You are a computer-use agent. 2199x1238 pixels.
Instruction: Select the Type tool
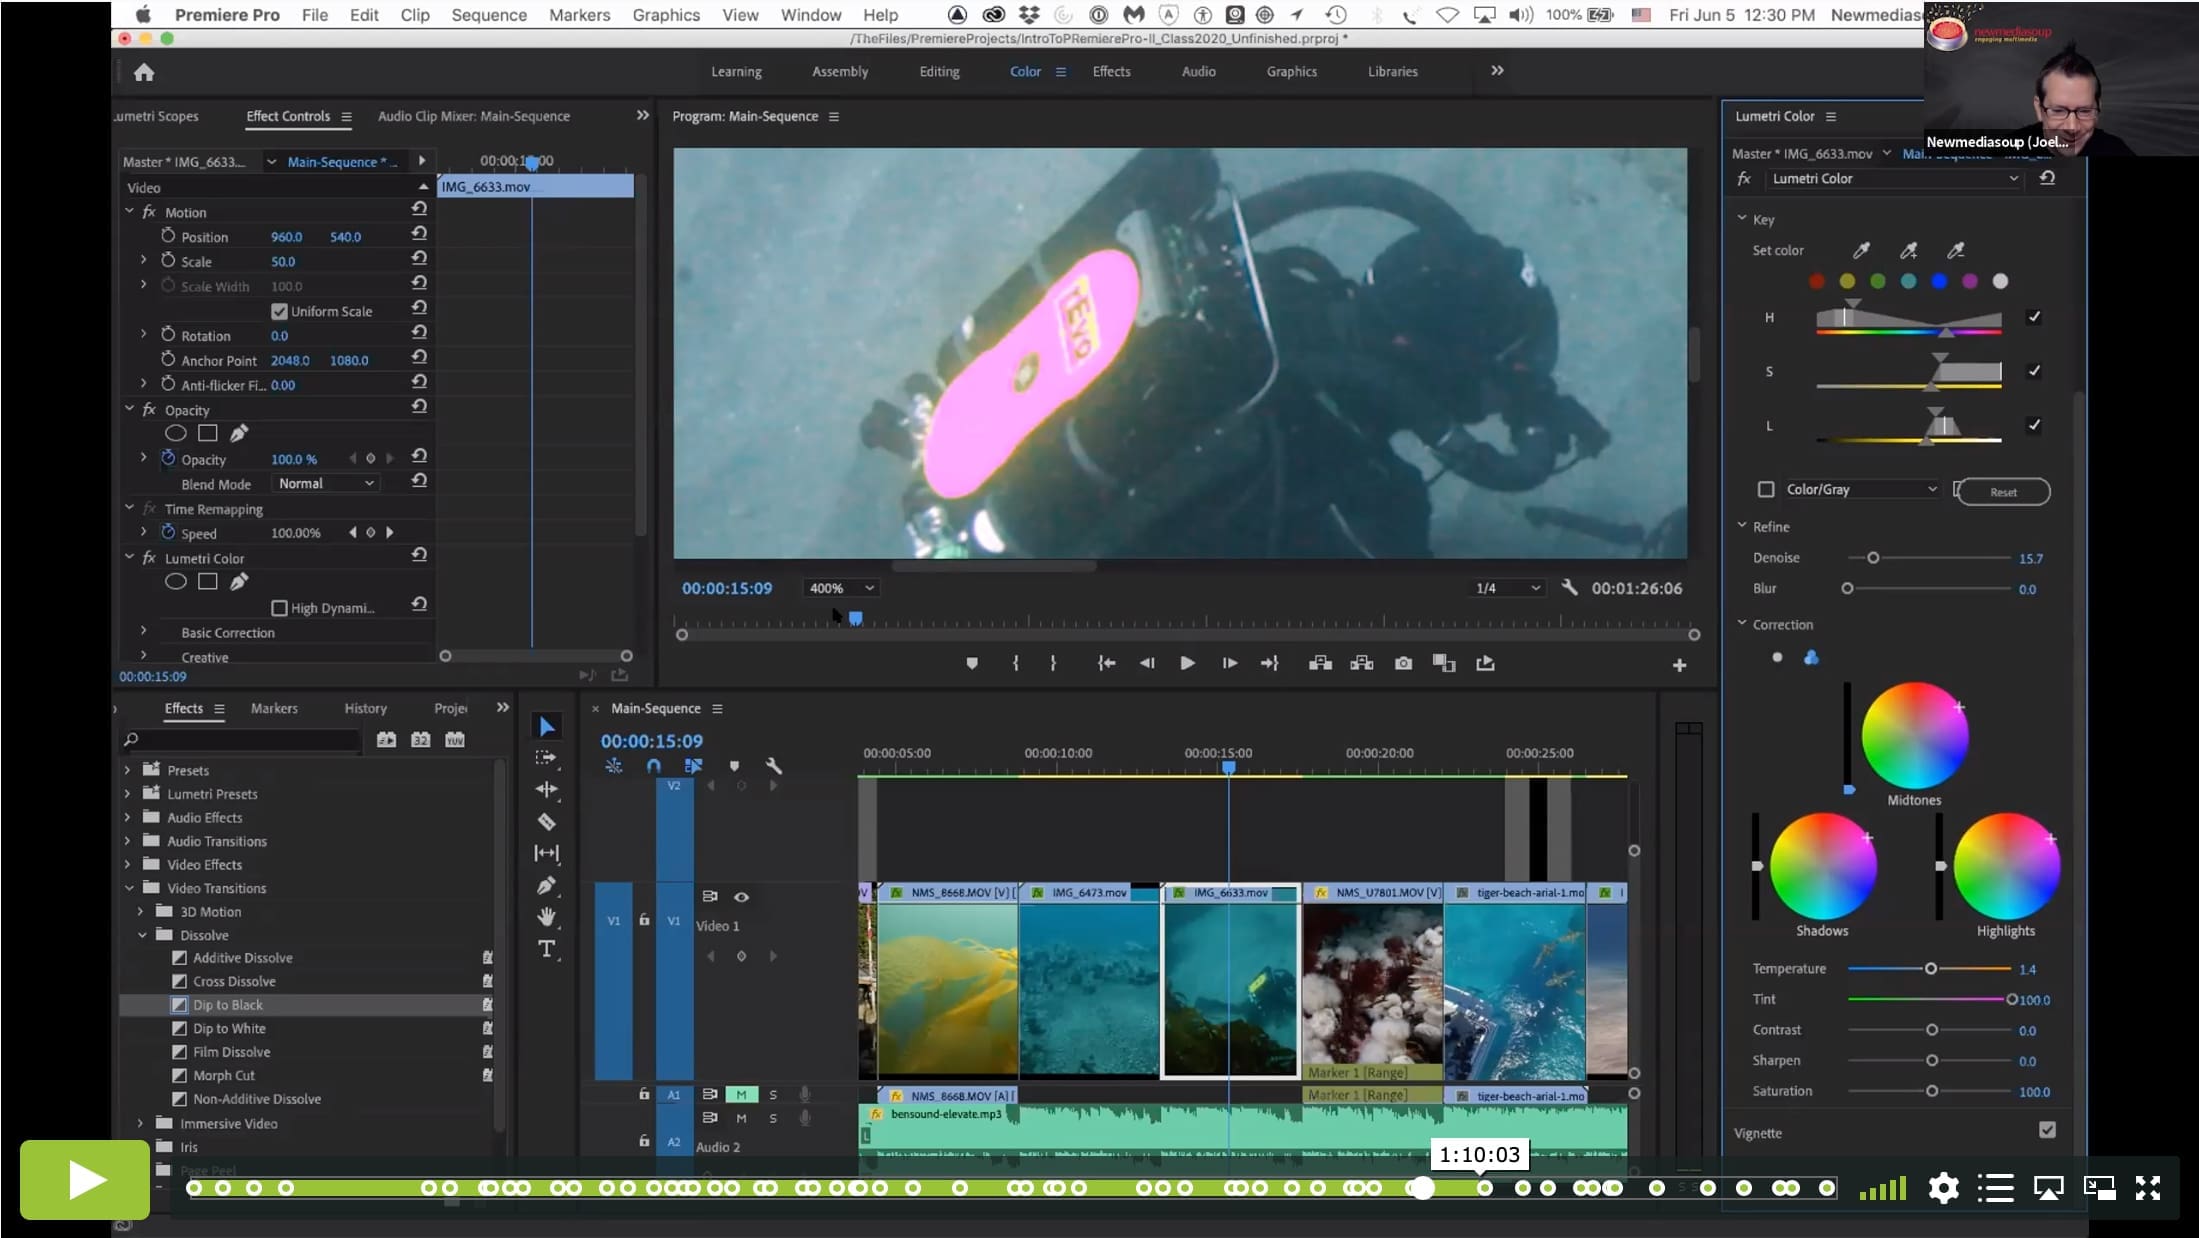coord(546,949)
